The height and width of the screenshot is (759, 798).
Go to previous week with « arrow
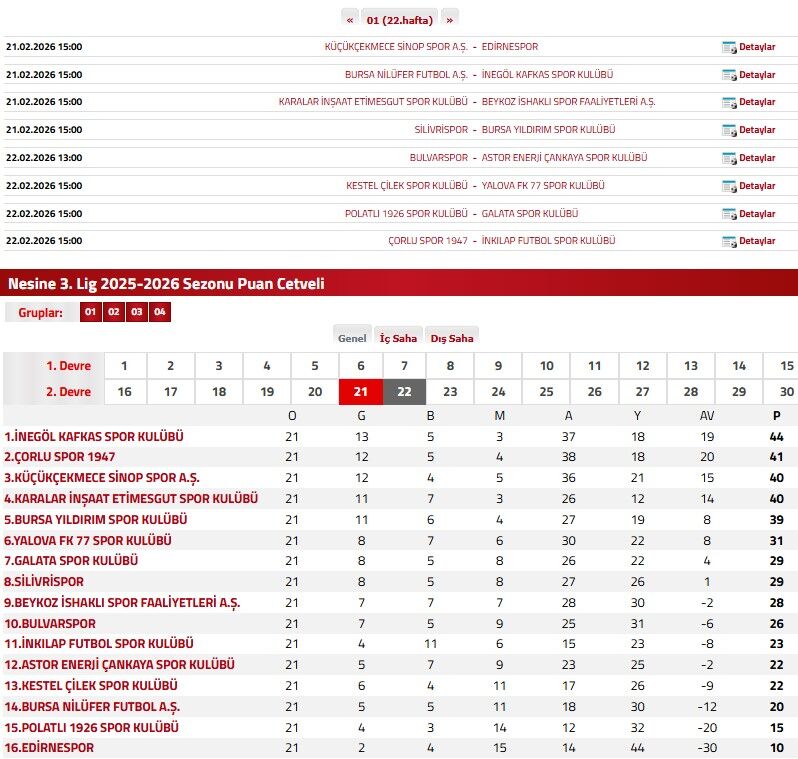click(x=350, y=19)
